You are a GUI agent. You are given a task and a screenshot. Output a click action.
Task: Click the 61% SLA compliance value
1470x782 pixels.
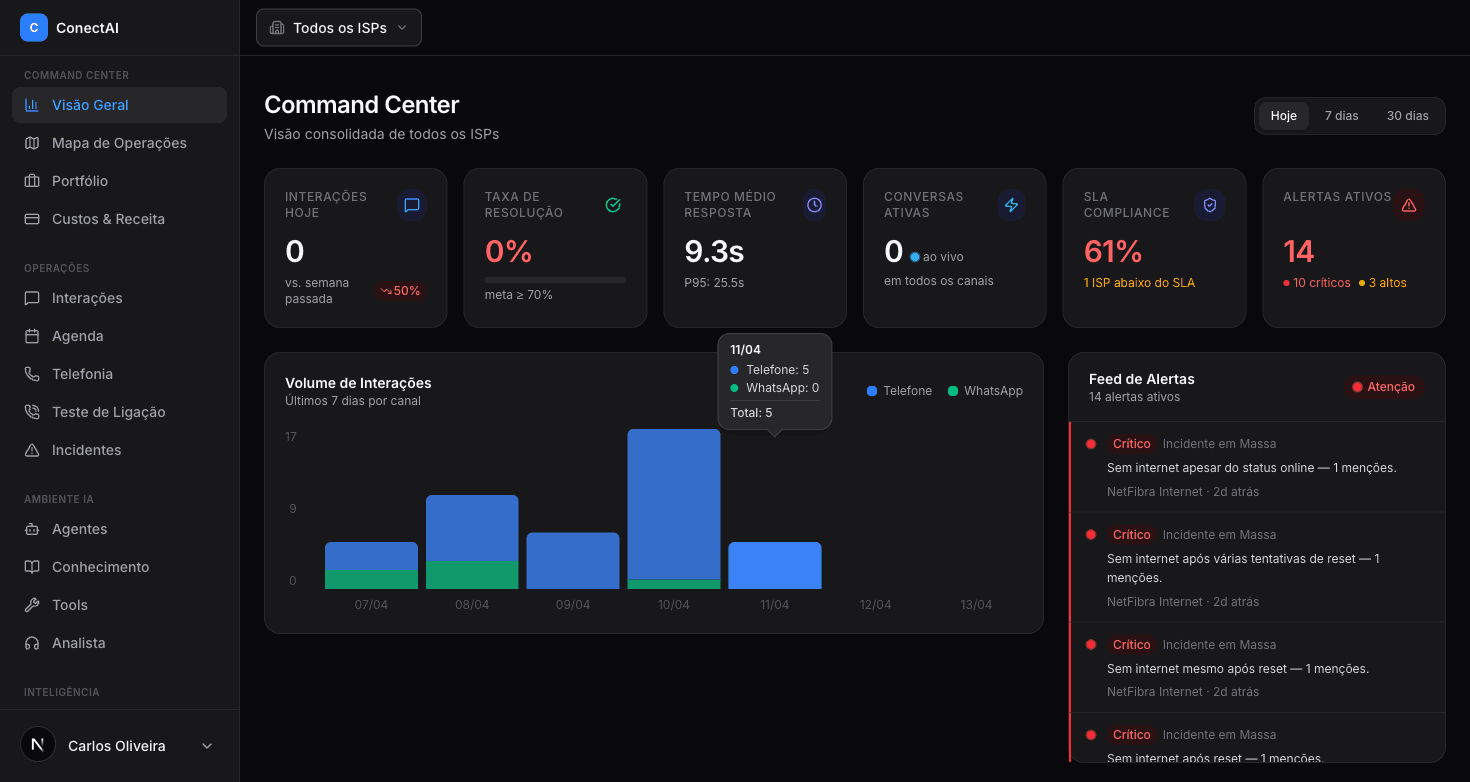[x=1113, y=251]
